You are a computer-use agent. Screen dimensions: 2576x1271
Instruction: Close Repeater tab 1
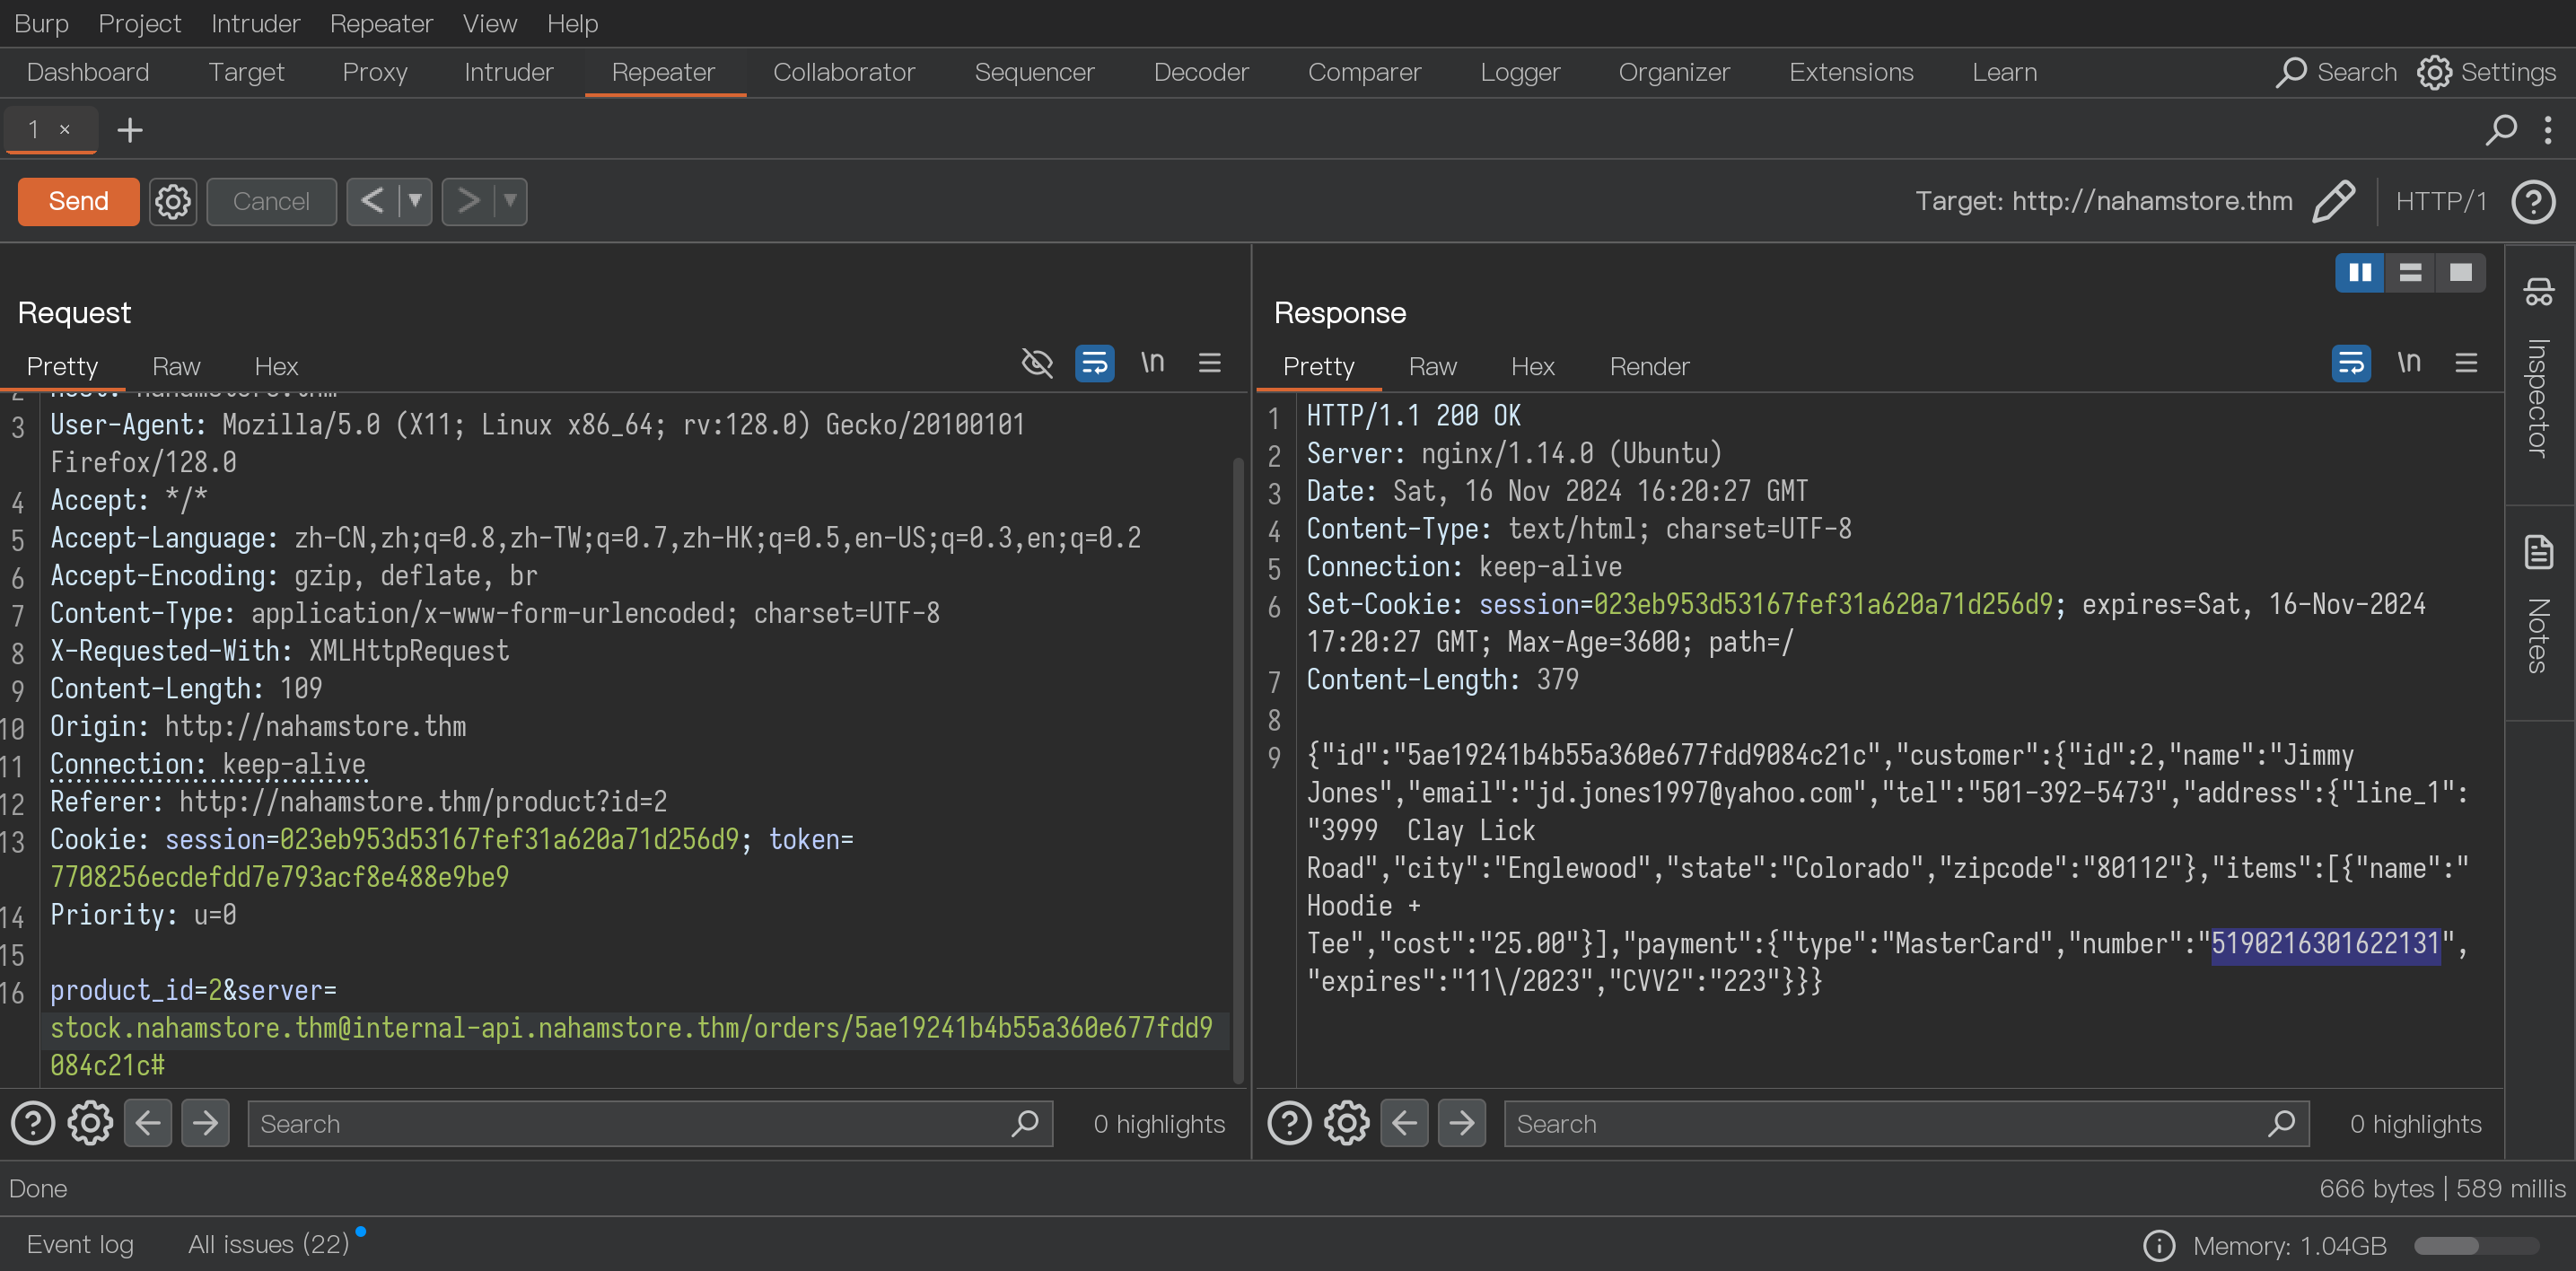pyautogui.click(x=65, y=129)
